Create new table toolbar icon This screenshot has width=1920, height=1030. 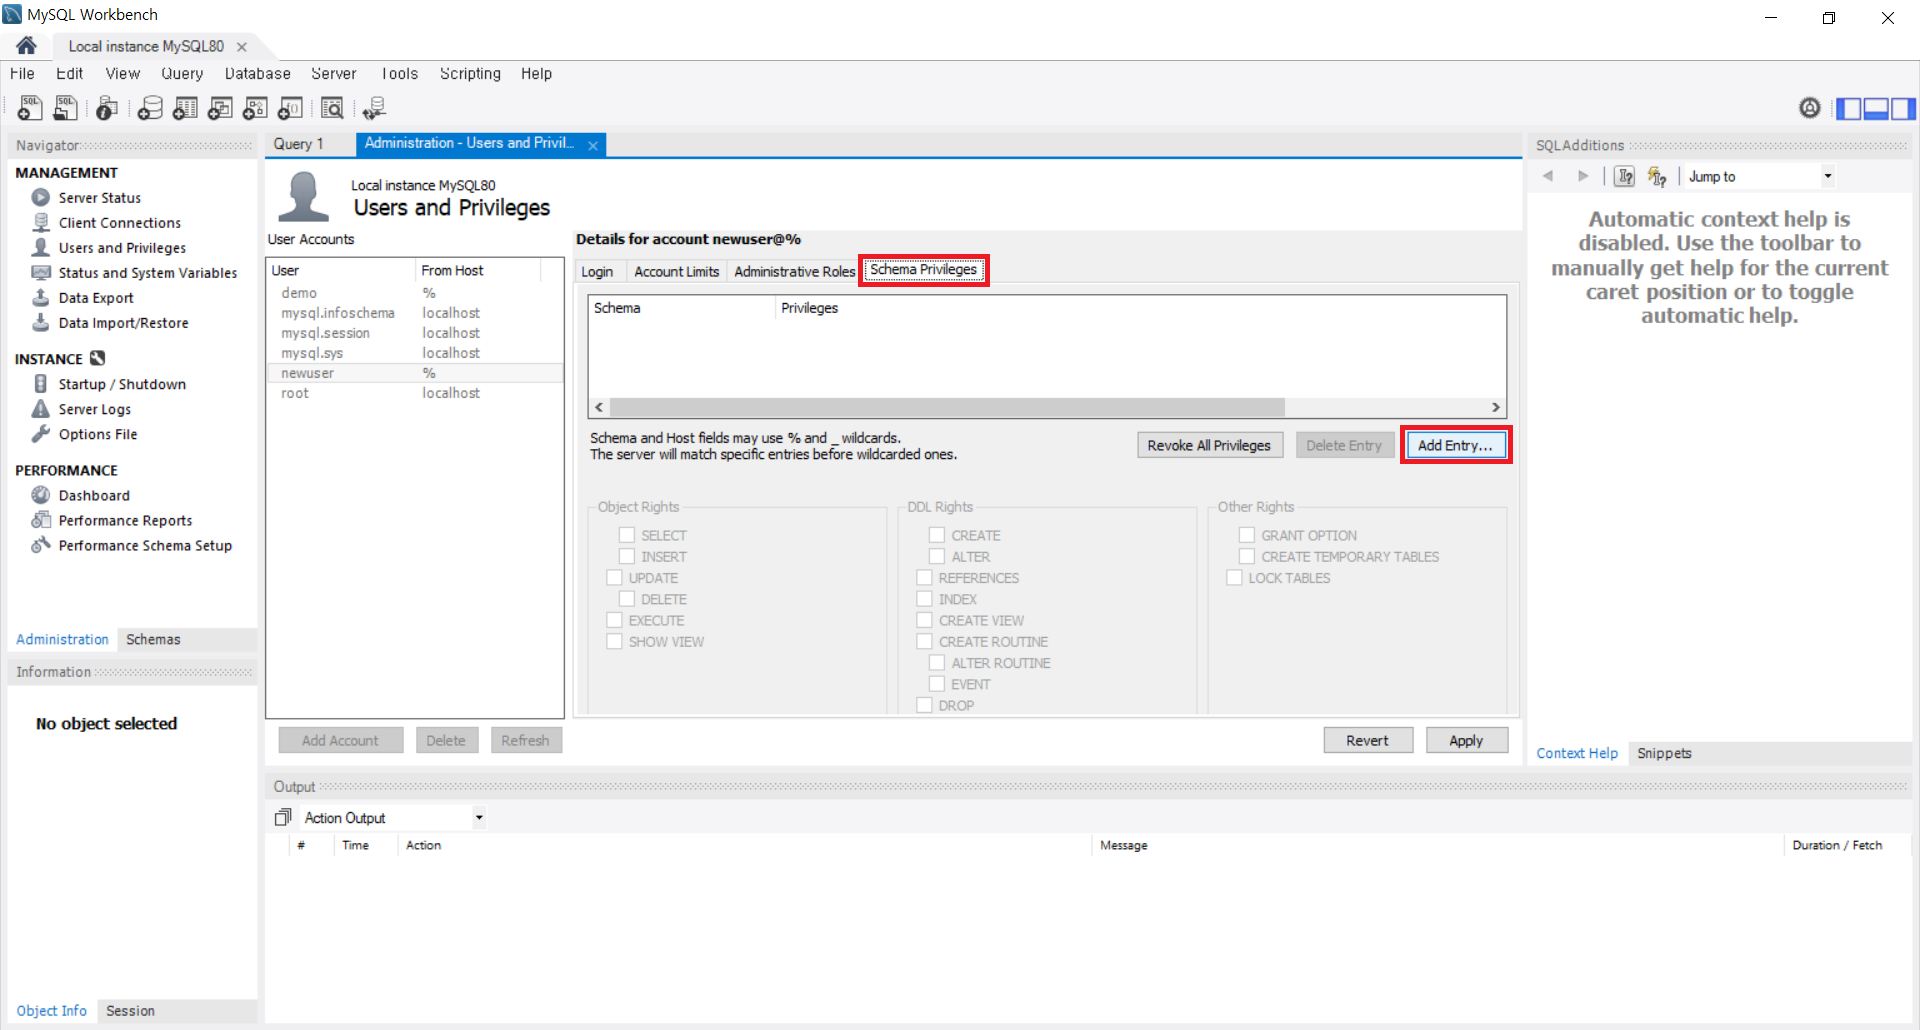(x=185, y=108)
